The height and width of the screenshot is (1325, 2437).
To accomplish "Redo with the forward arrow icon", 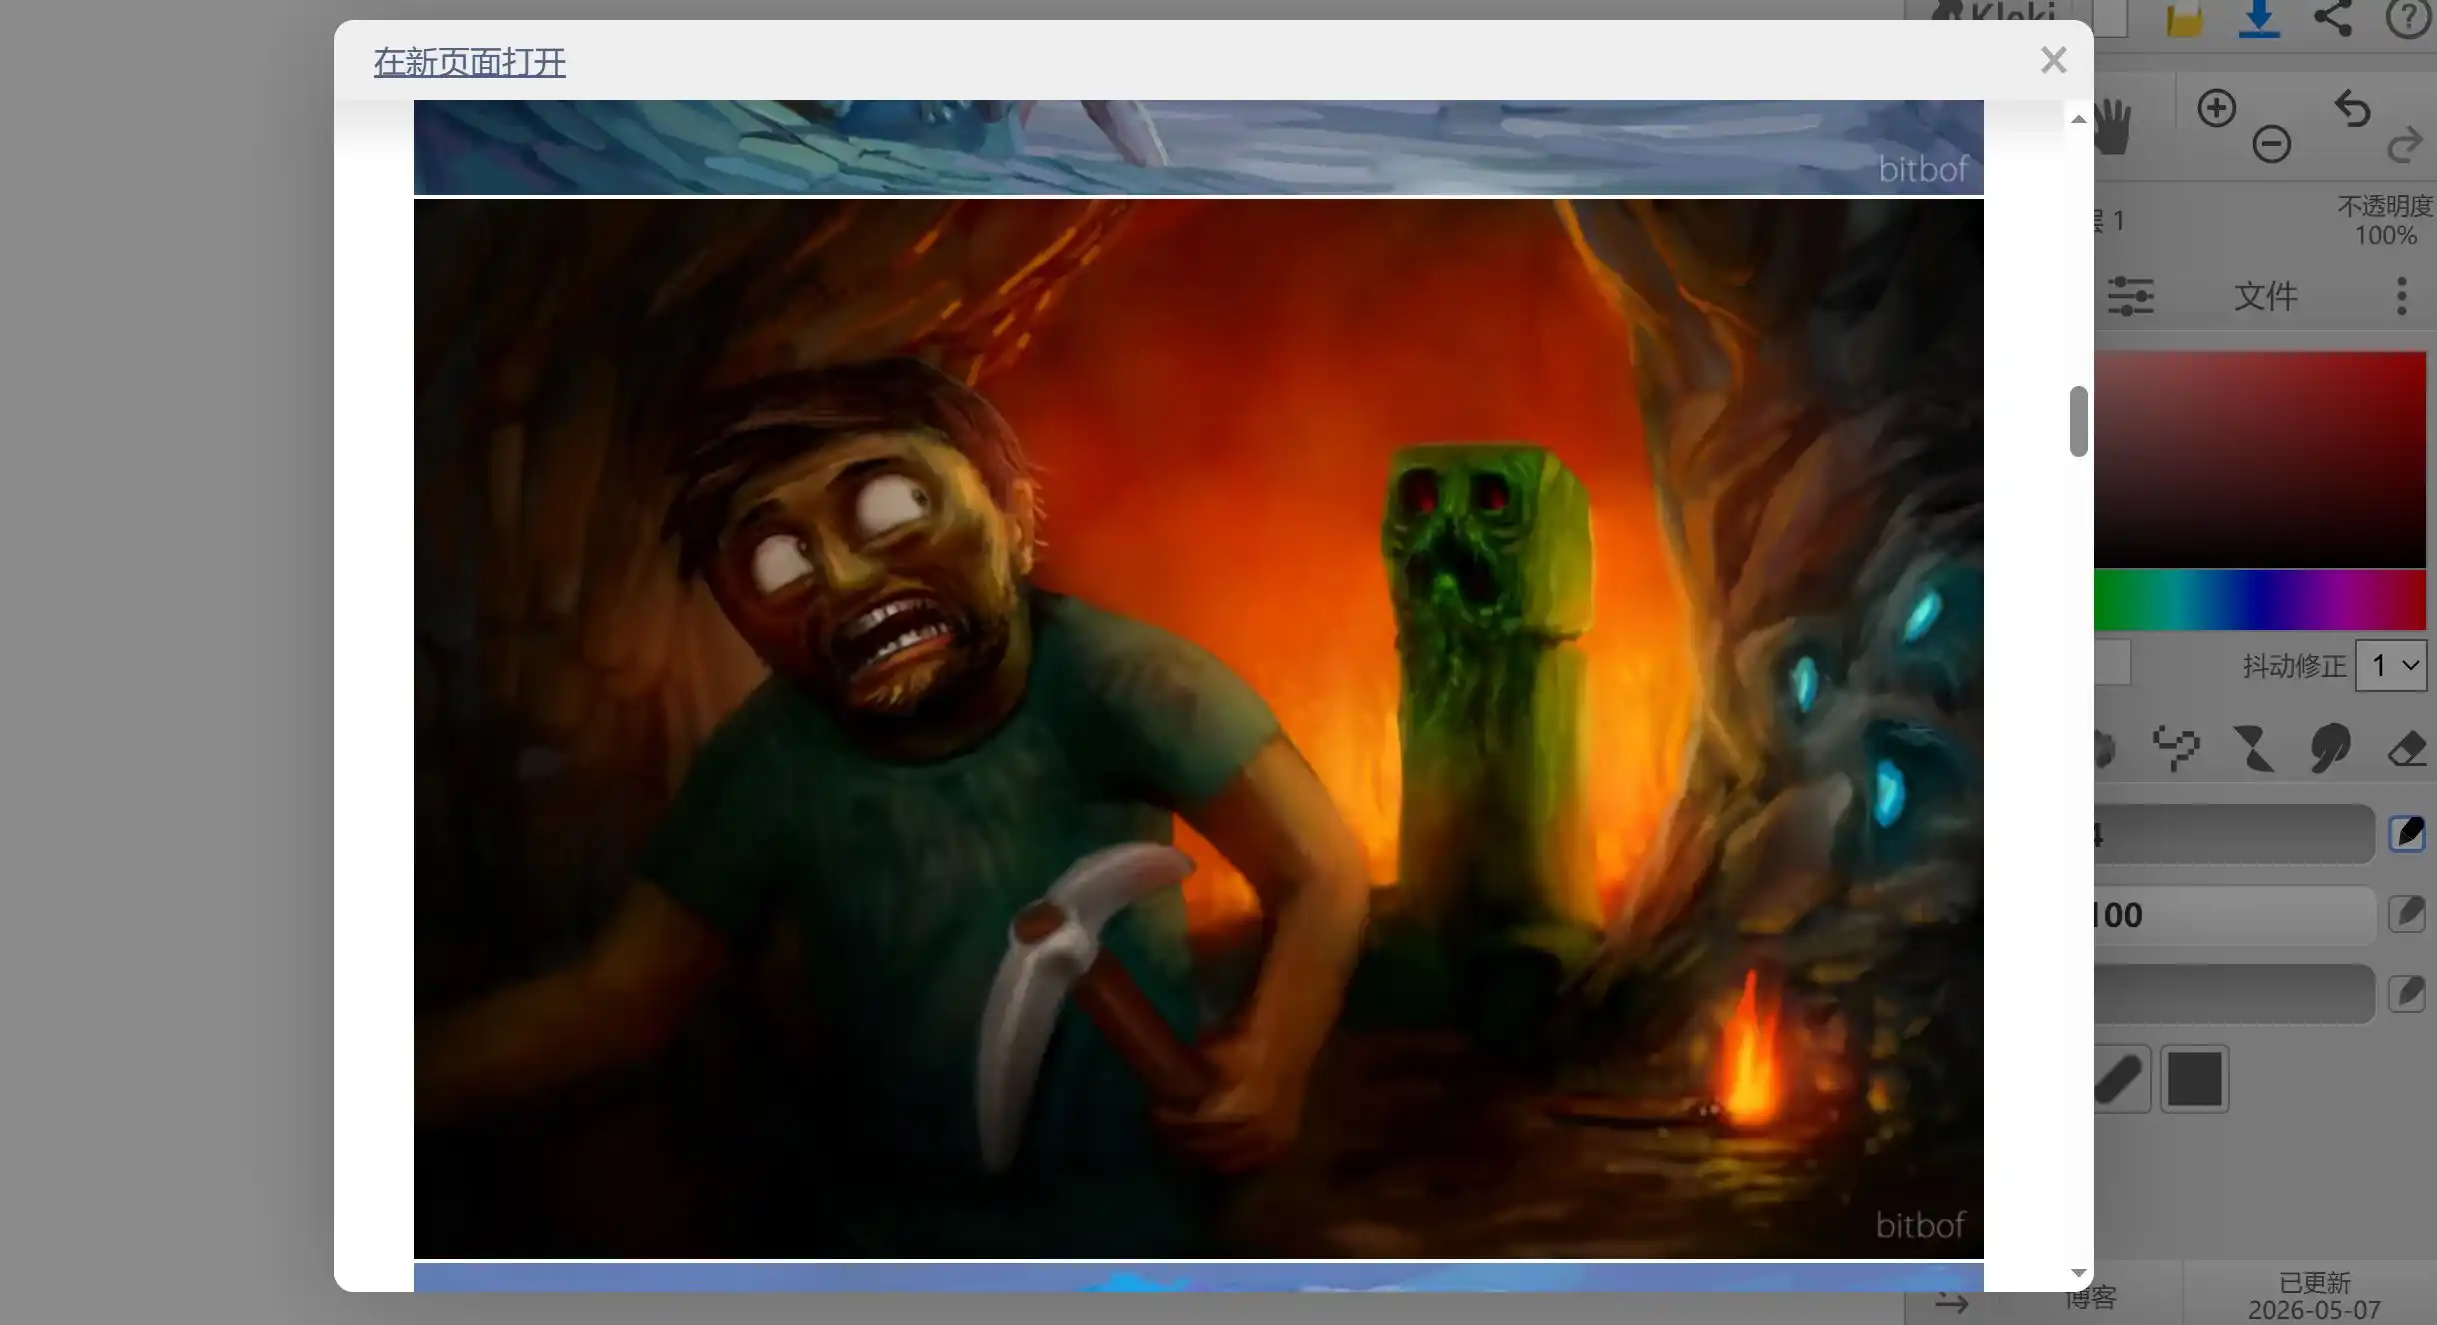I will pyautogui.click(x=2405, y=144).
